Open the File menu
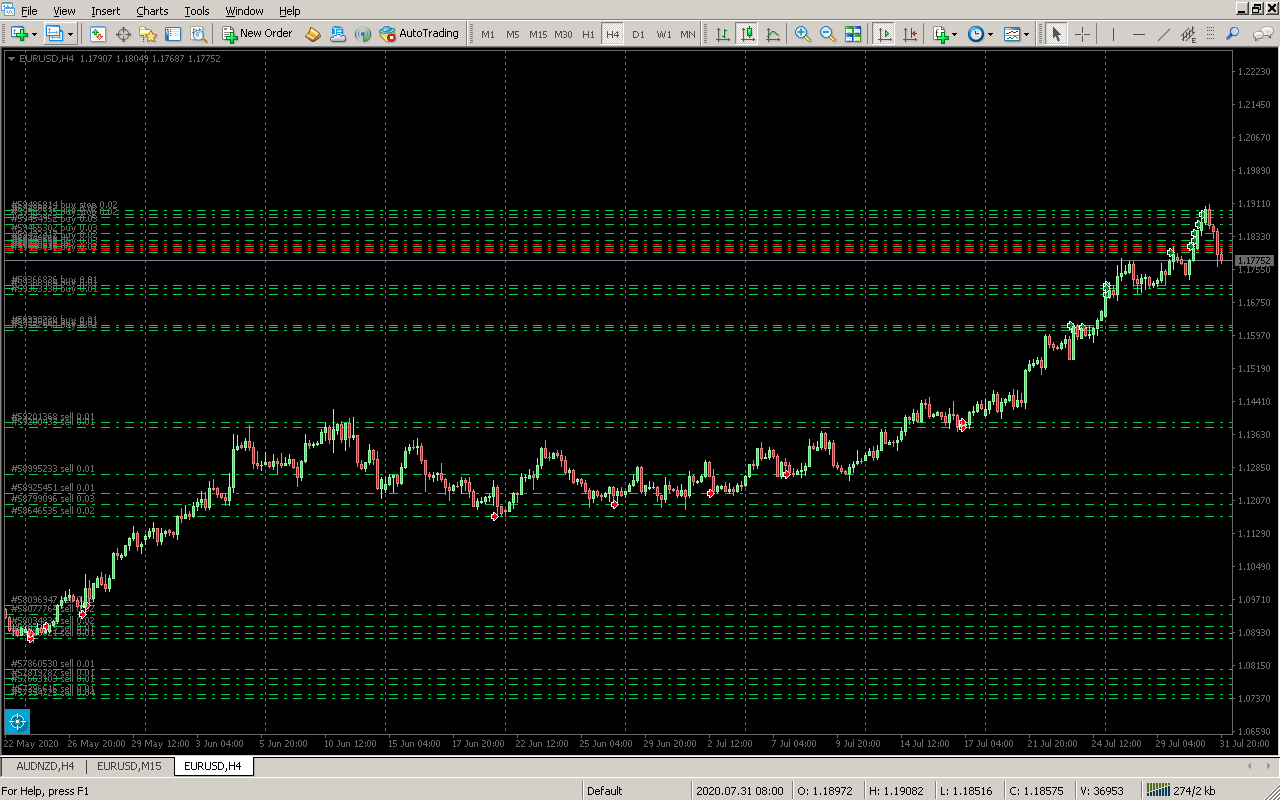Screen dimensions: 1280x800 coord(29,11)
